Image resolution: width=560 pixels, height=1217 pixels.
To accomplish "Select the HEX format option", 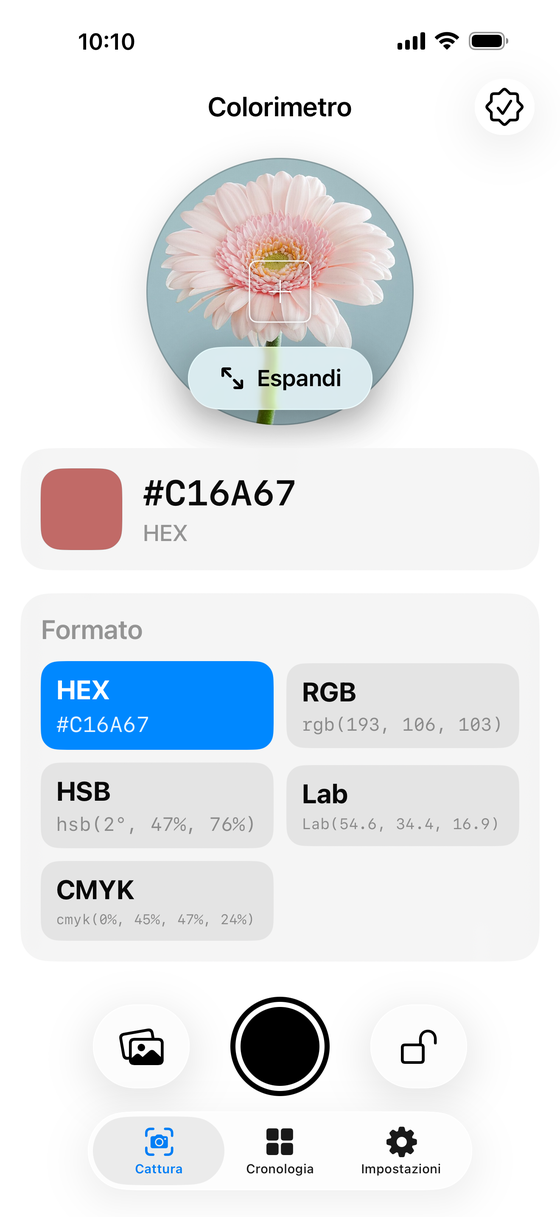I will 157,705.
